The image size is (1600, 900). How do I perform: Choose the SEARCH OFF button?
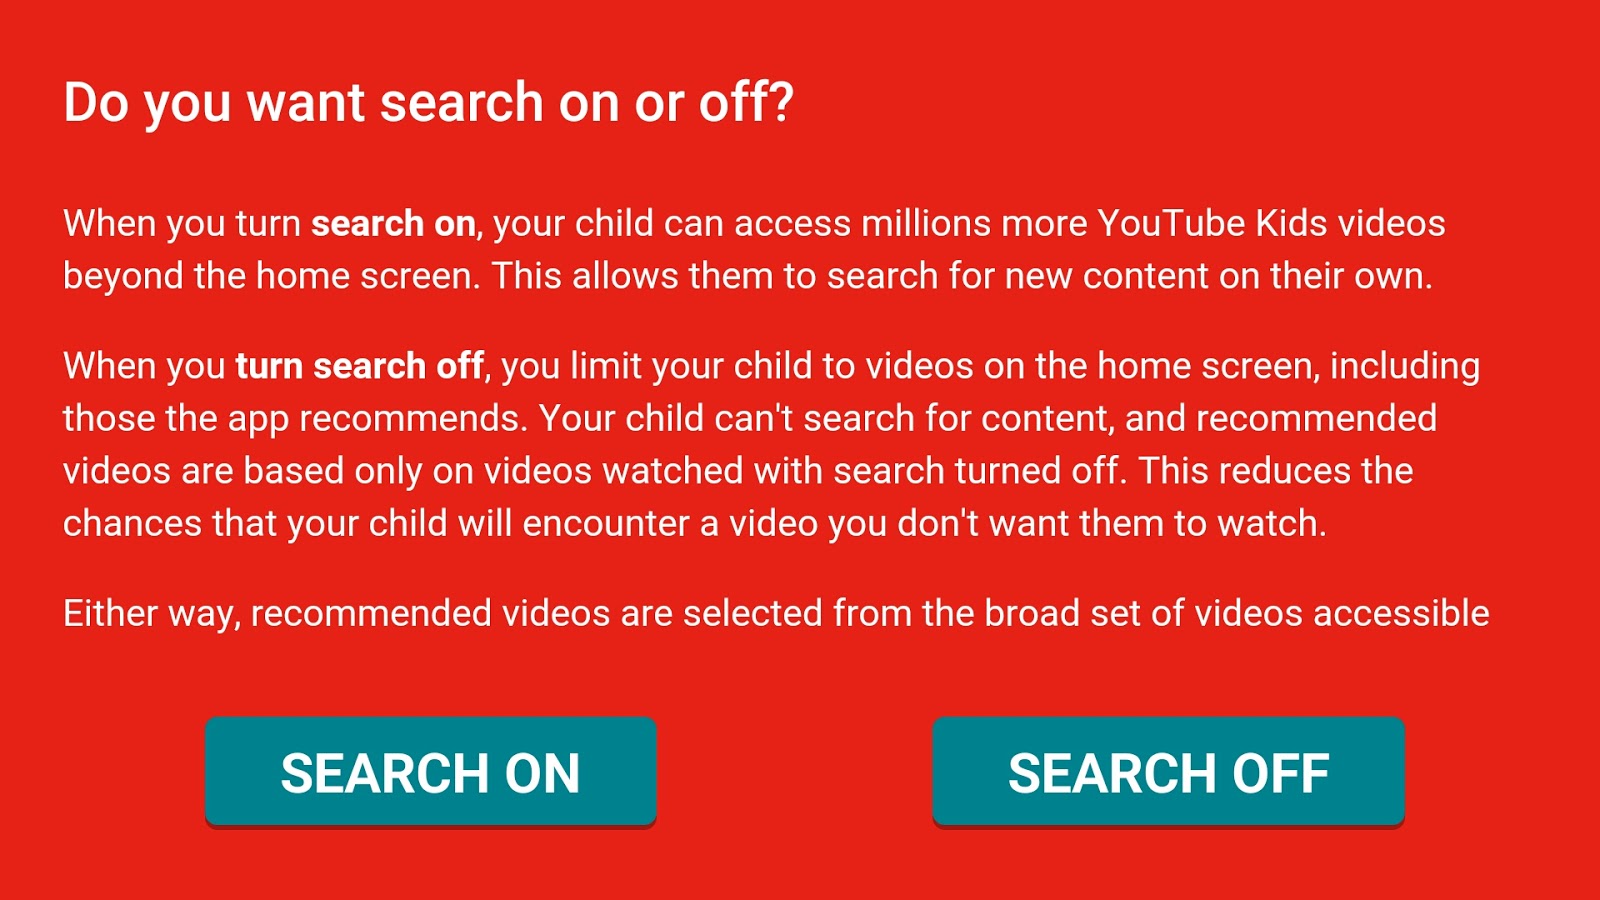click(x=1168, y=772)
